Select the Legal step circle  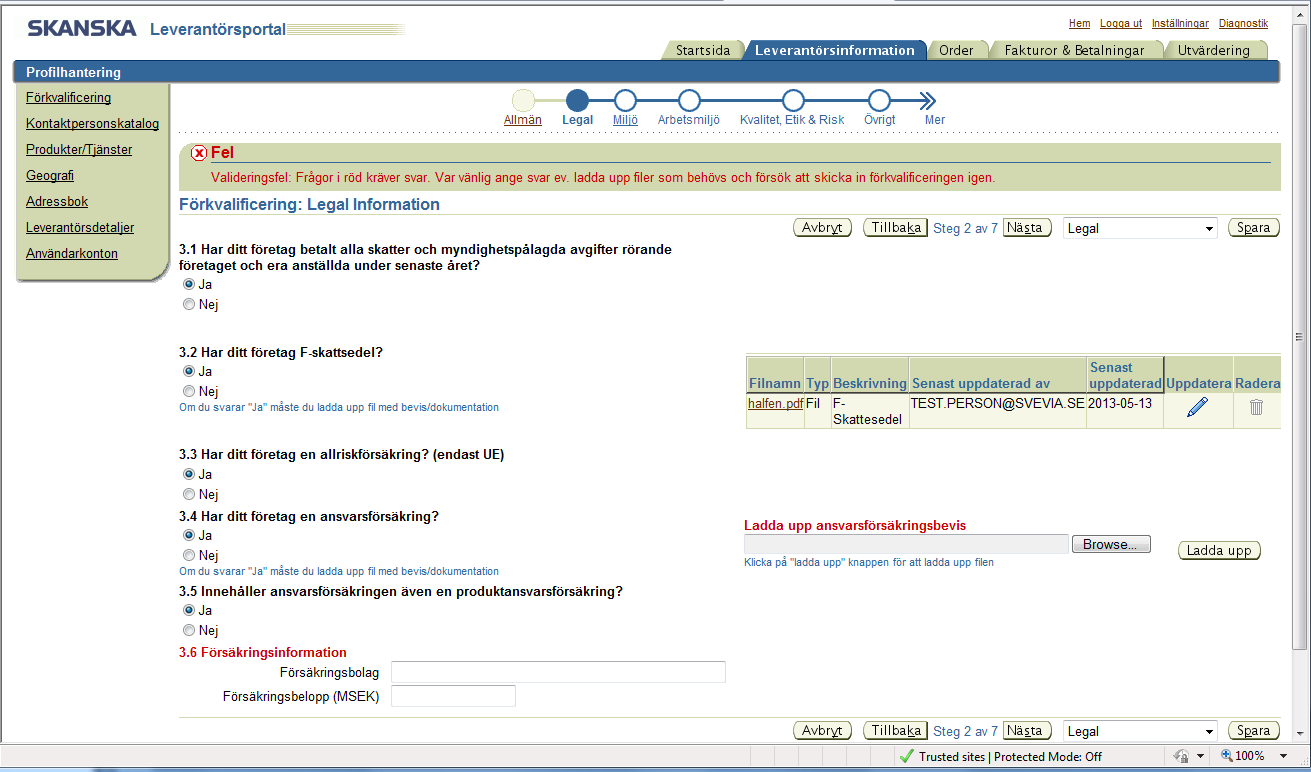point(577,100)
